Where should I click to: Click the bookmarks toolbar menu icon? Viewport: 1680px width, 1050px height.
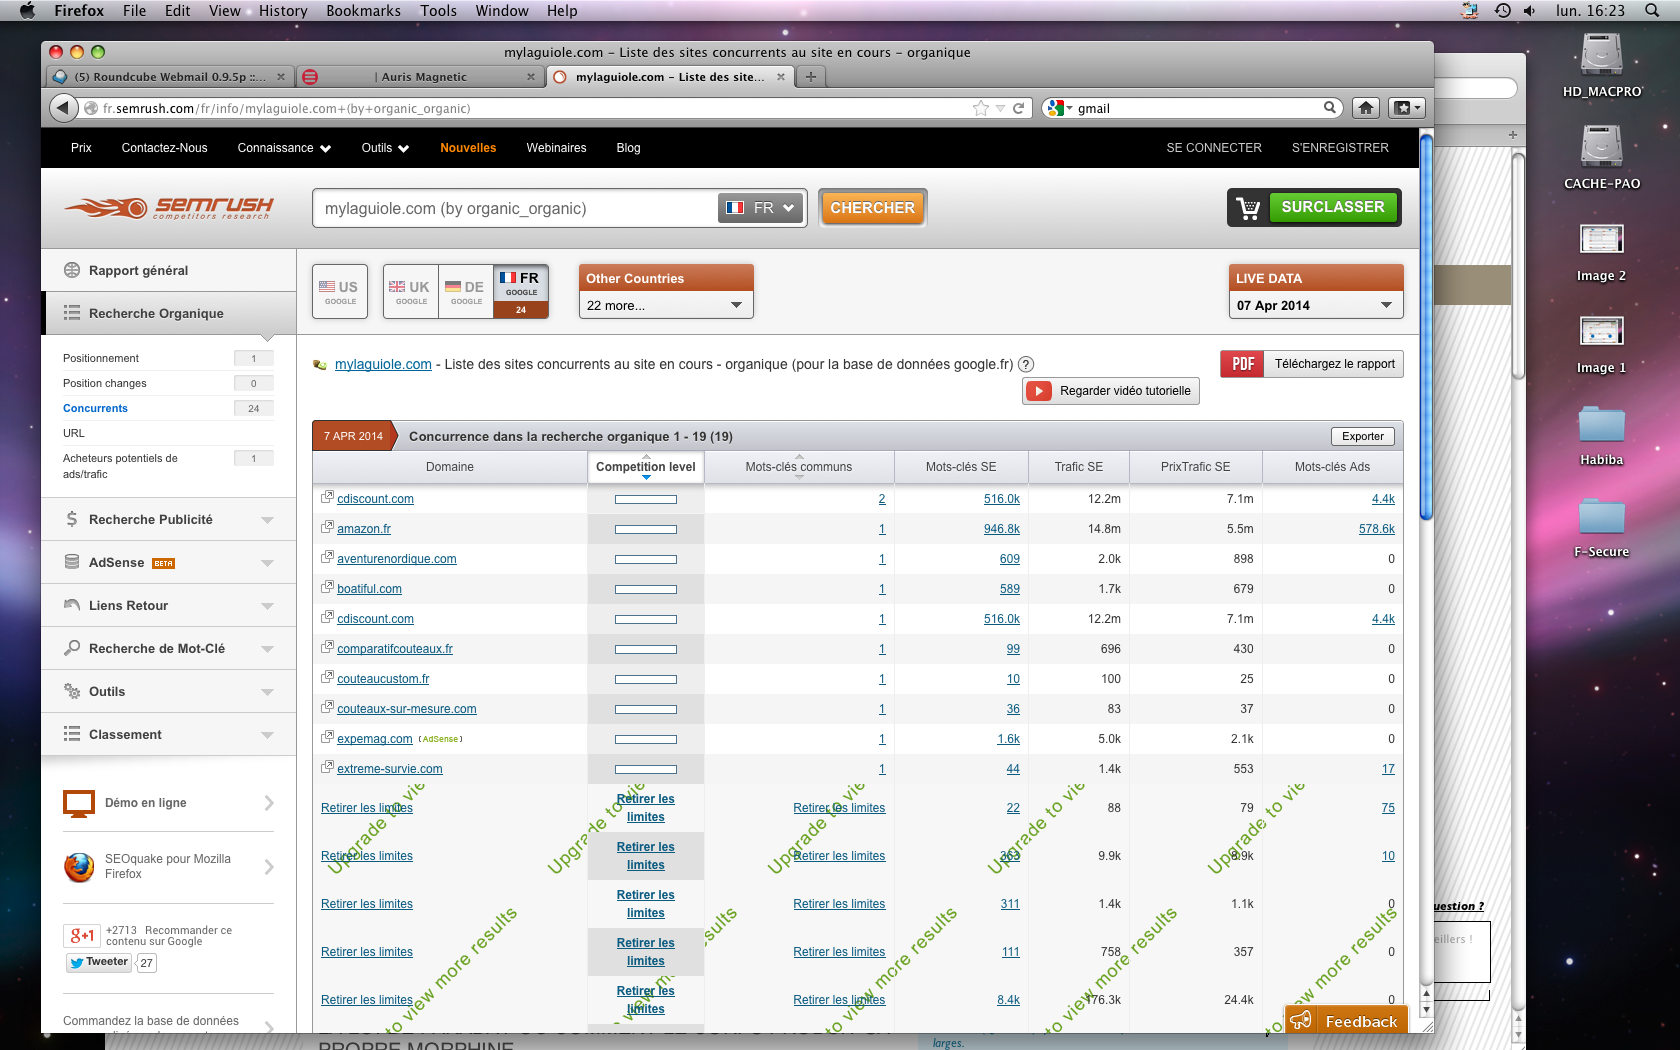(x=1406, y=108)
